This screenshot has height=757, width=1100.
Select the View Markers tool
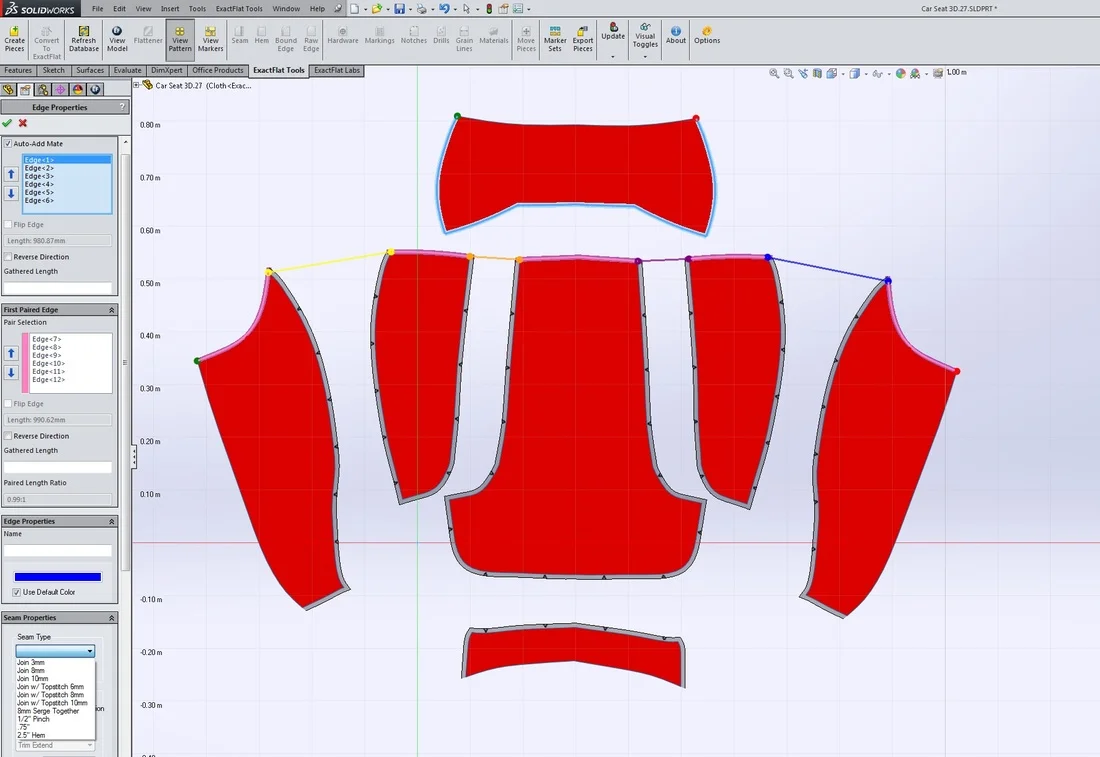211,40
